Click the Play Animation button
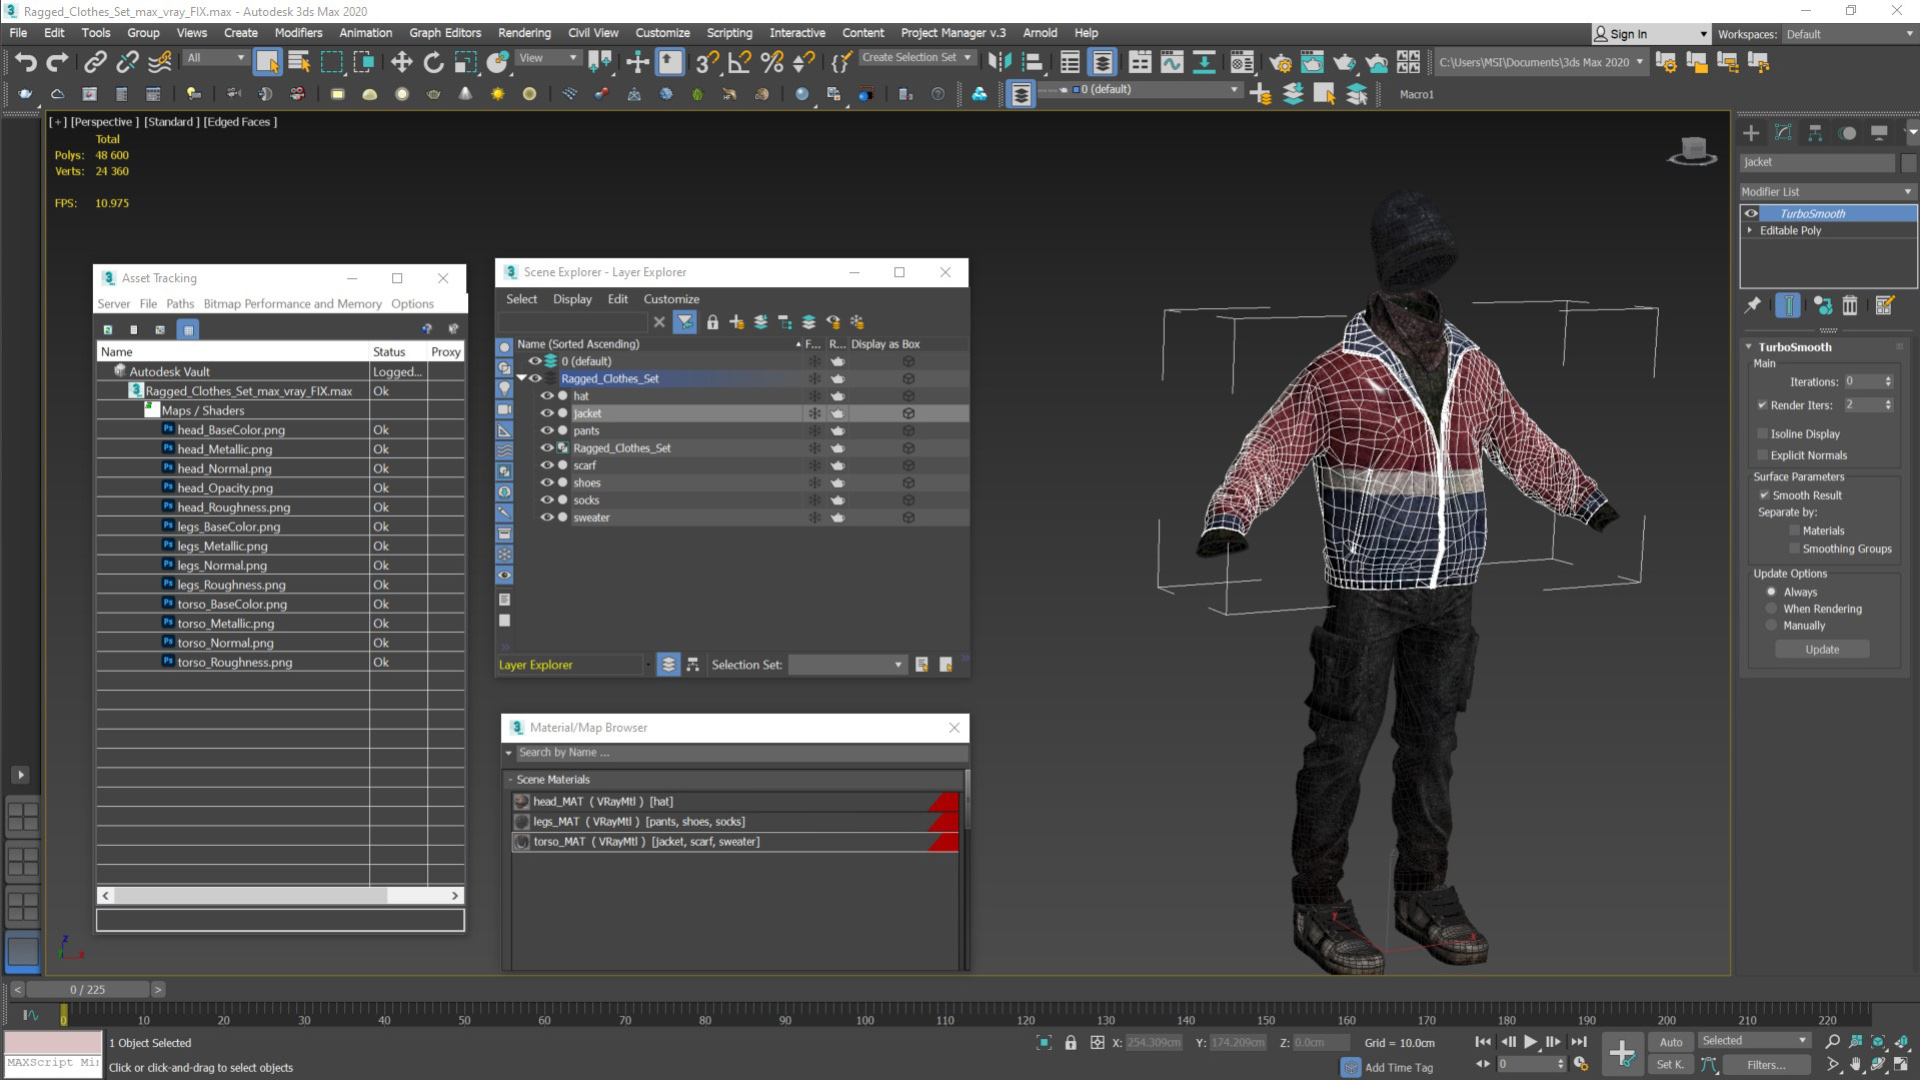 tap(1530, 1042)
